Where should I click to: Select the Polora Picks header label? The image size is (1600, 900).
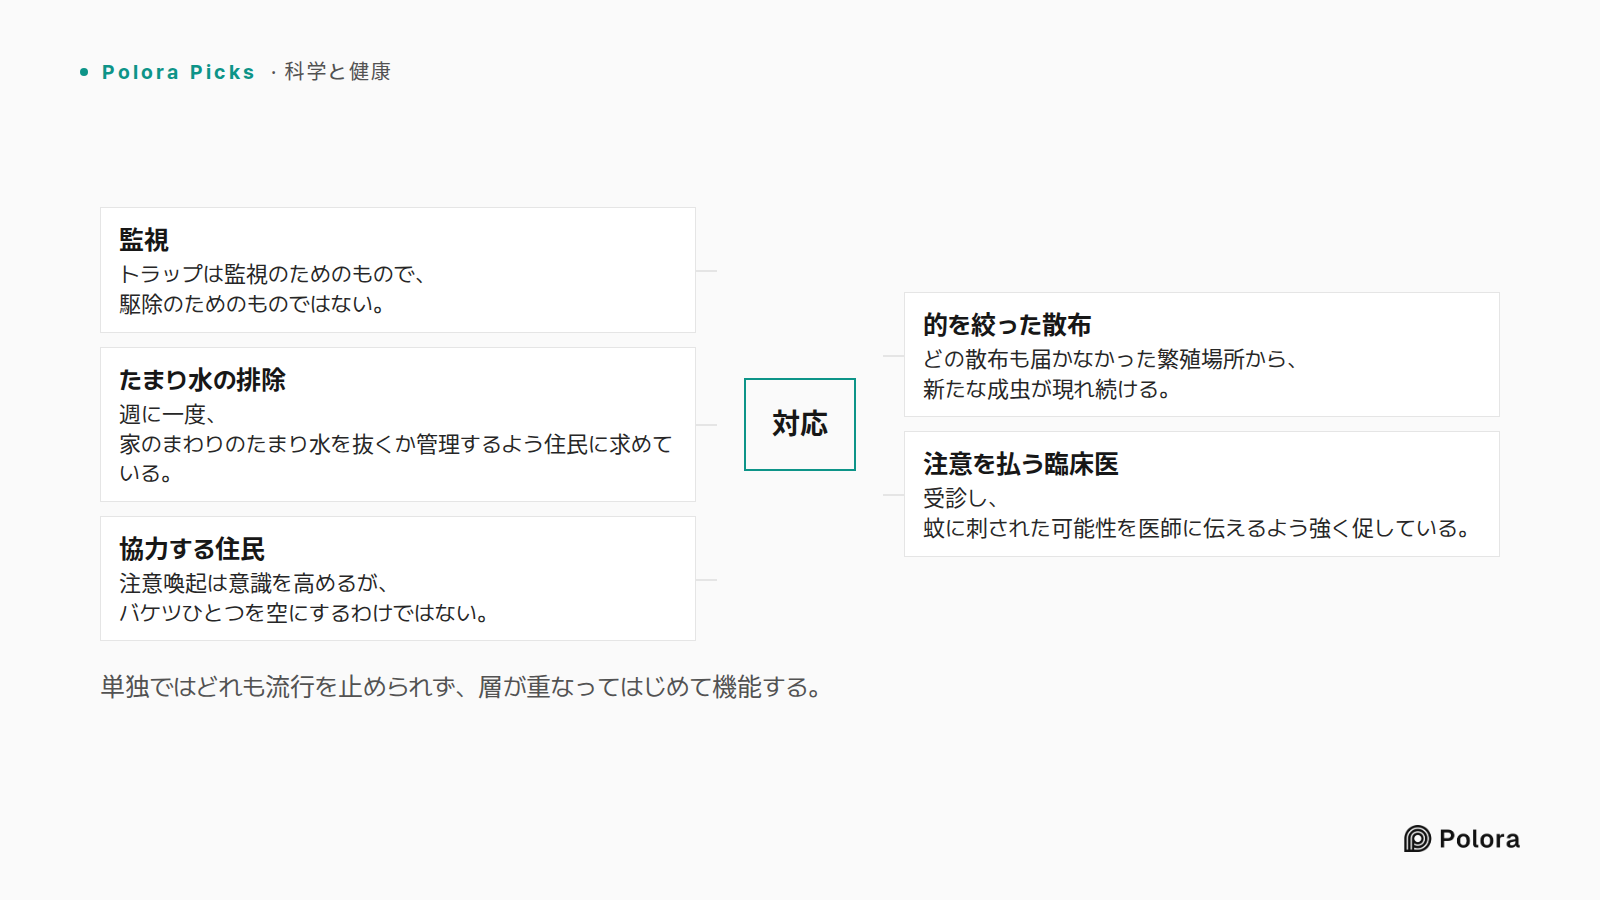178,72
